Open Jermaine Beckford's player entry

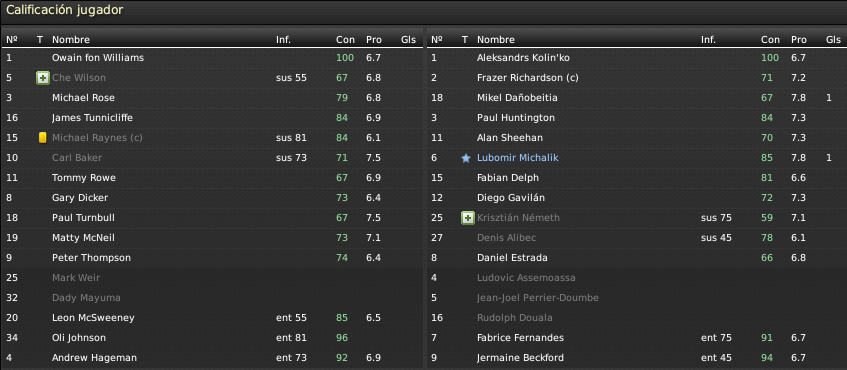[520, 358]
